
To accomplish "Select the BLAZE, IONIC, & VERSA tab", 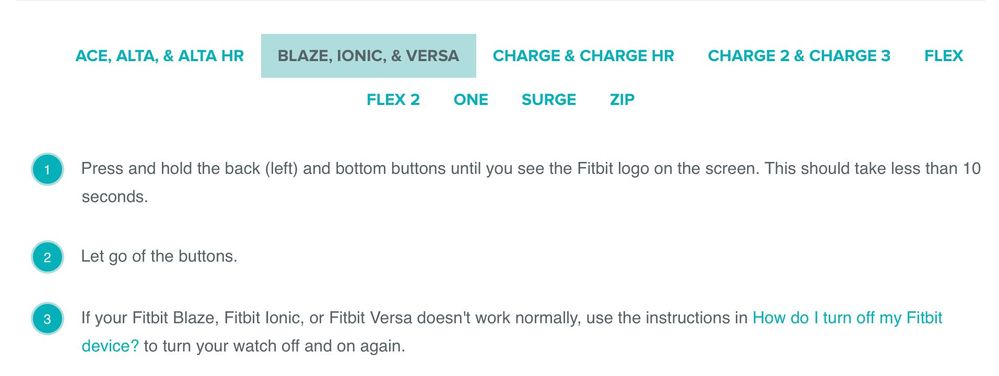I will point(368,56).
